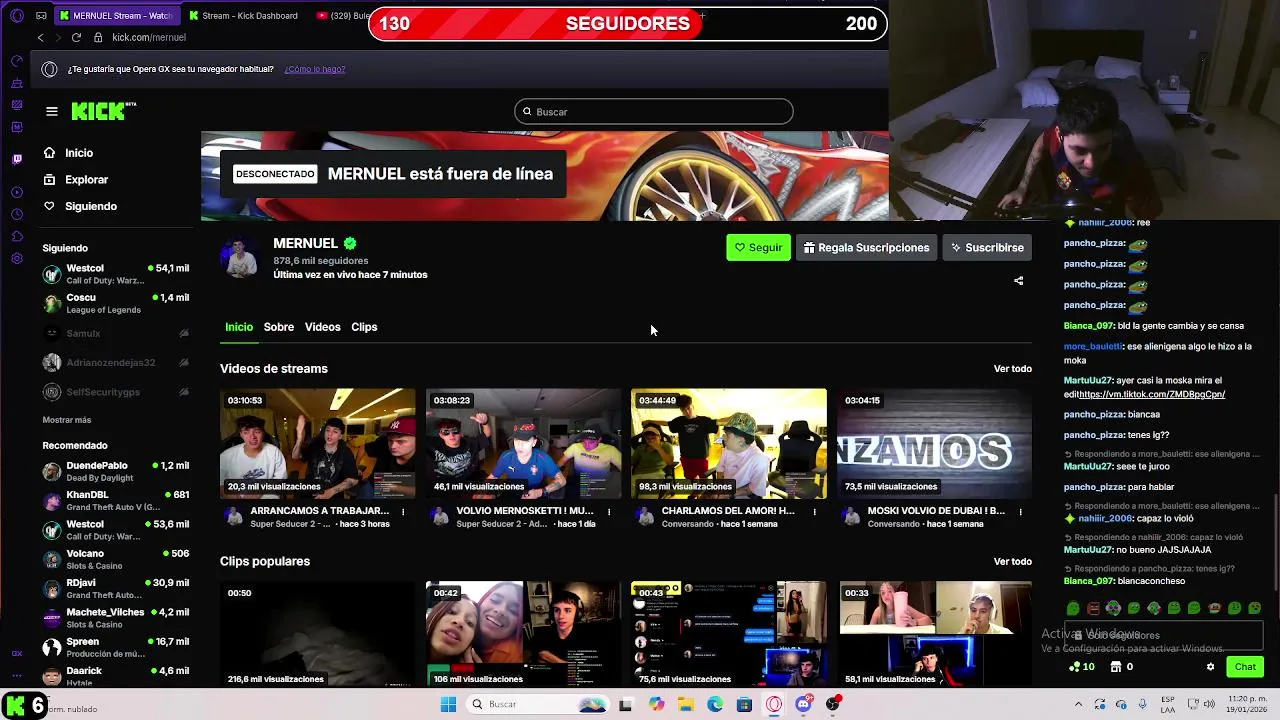Select the Clips tab
Viewport: 1280px width, 720px height.
point(364,327)
